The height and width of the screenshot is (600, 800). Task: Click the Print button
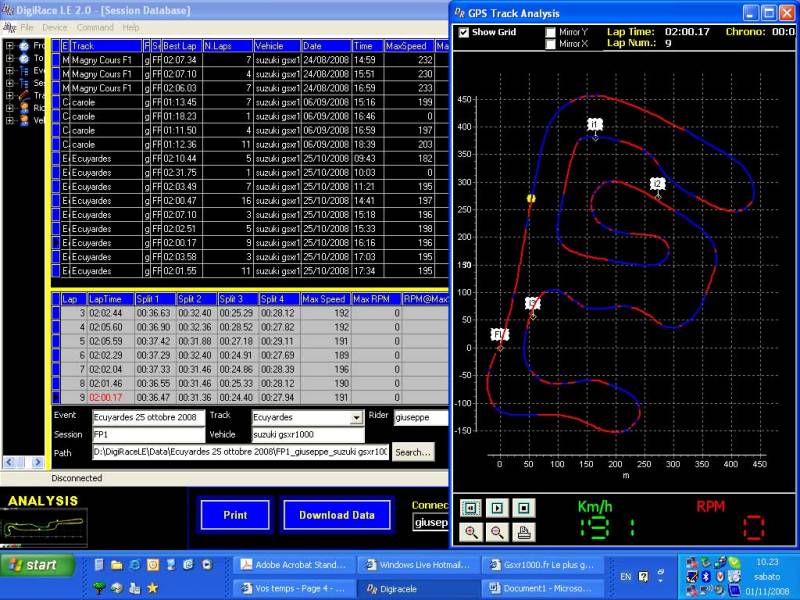tap(235, 515)
